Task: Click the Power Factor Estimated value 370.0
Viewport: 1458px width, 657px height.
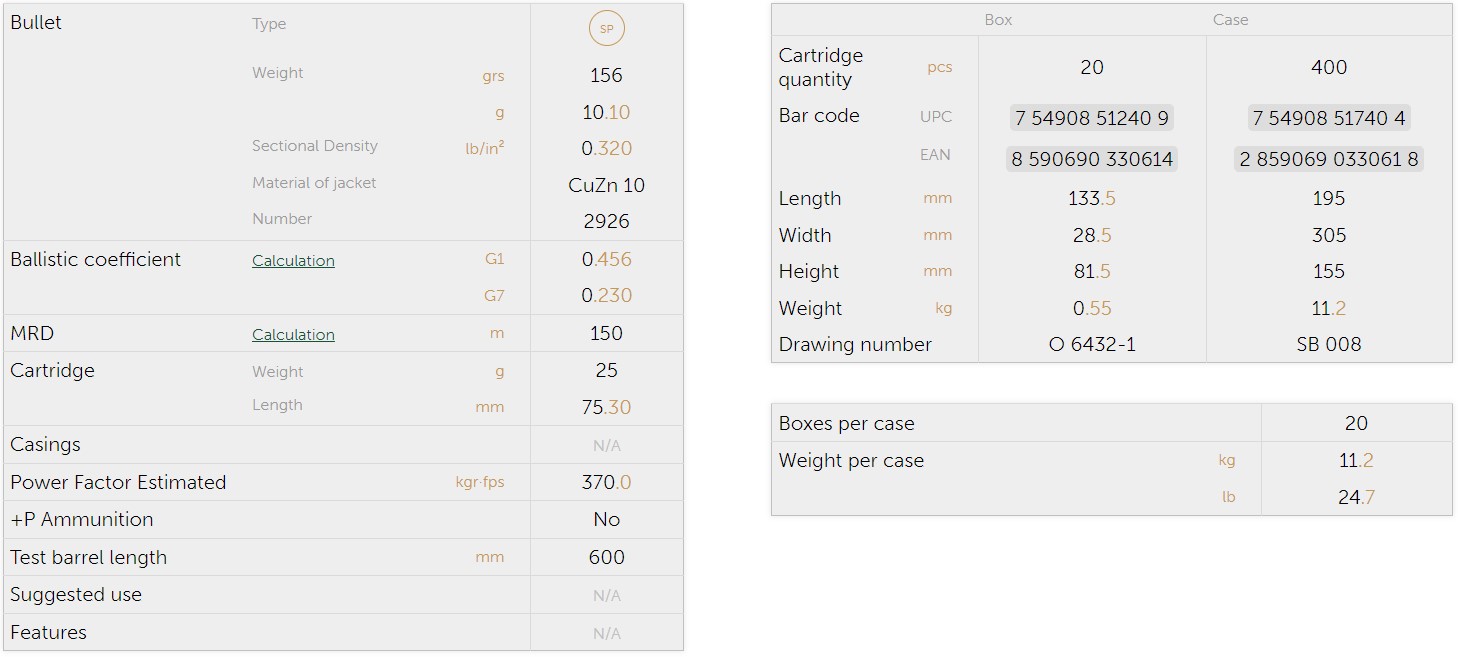Action: coord(606,483)
